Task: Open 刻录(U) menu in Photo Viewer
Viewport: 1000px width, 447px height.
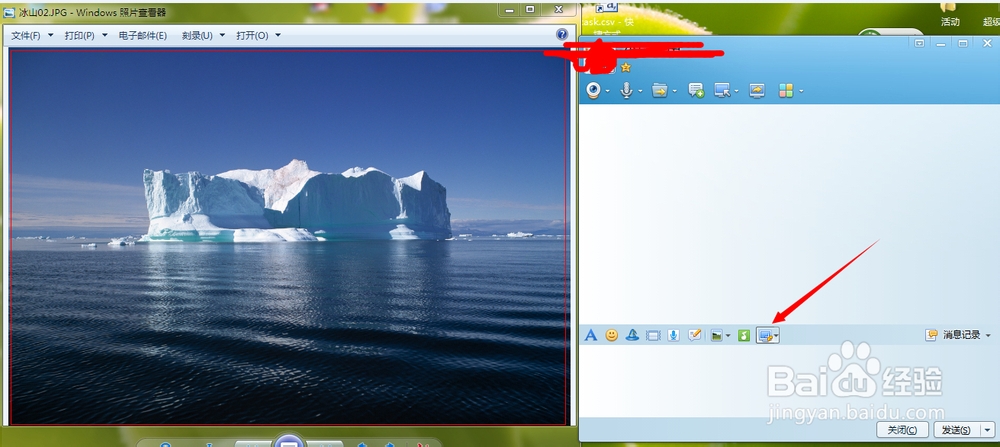Action: 203,36
